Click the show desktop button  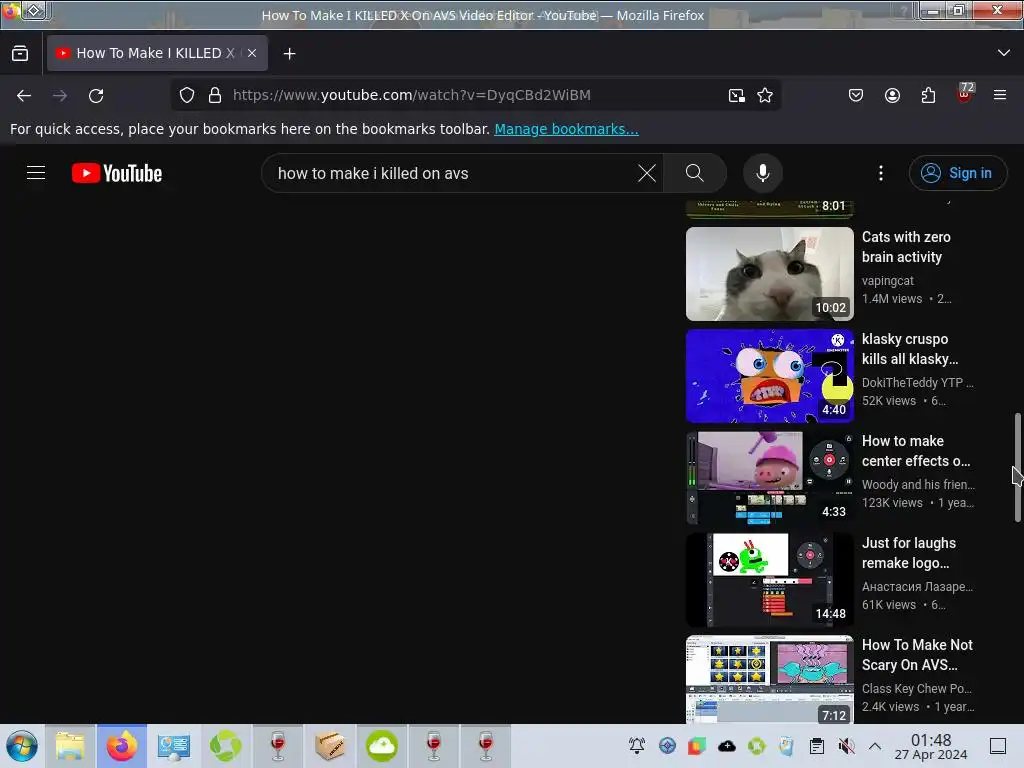click(998, 746)
